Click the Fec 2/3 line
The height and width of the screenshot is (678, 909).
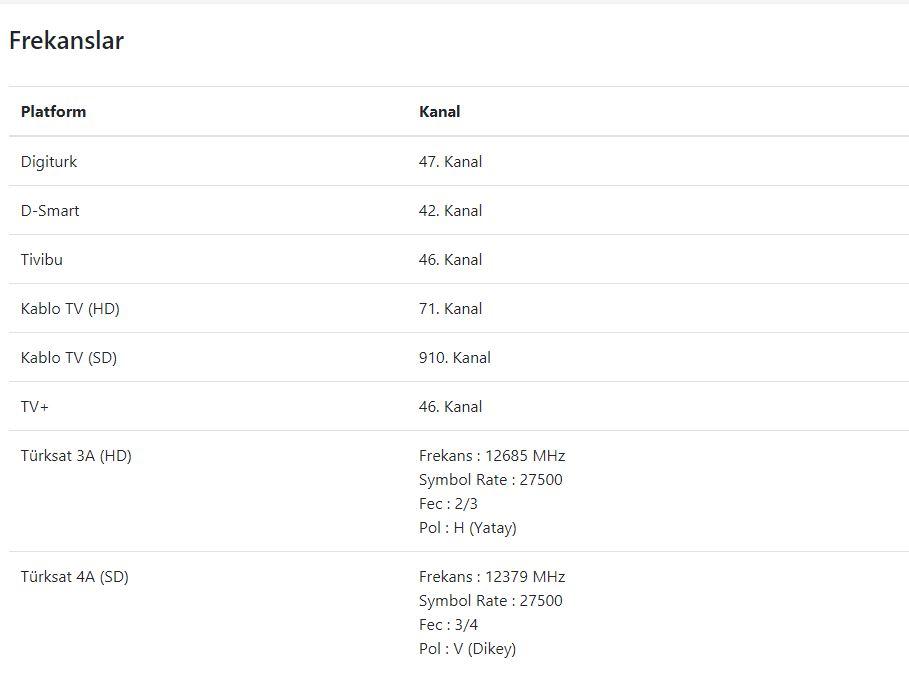(448, 504)
